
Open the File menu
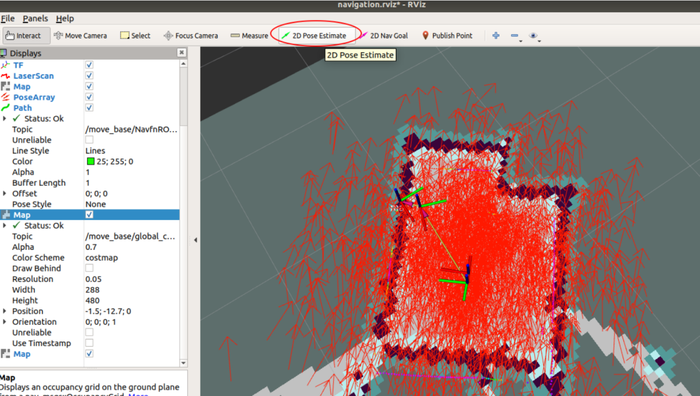click(x=8, y=19)
